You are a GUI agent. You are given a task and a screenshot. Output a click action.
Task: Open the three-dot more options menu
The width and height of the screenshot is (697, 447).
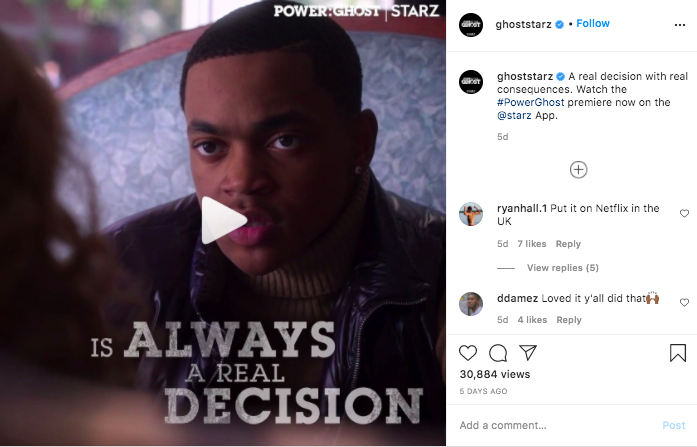click(x=680, y=25)
